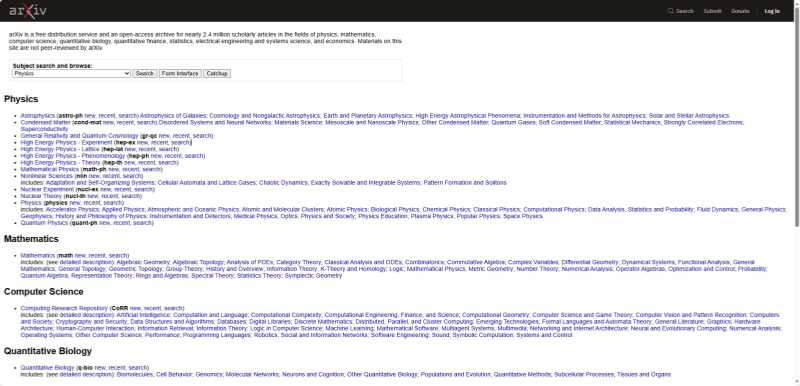This screenshot has height=386, width=800.
Task: Open Astrophysics of Galaxies link
Action: (x=173, y=116)
